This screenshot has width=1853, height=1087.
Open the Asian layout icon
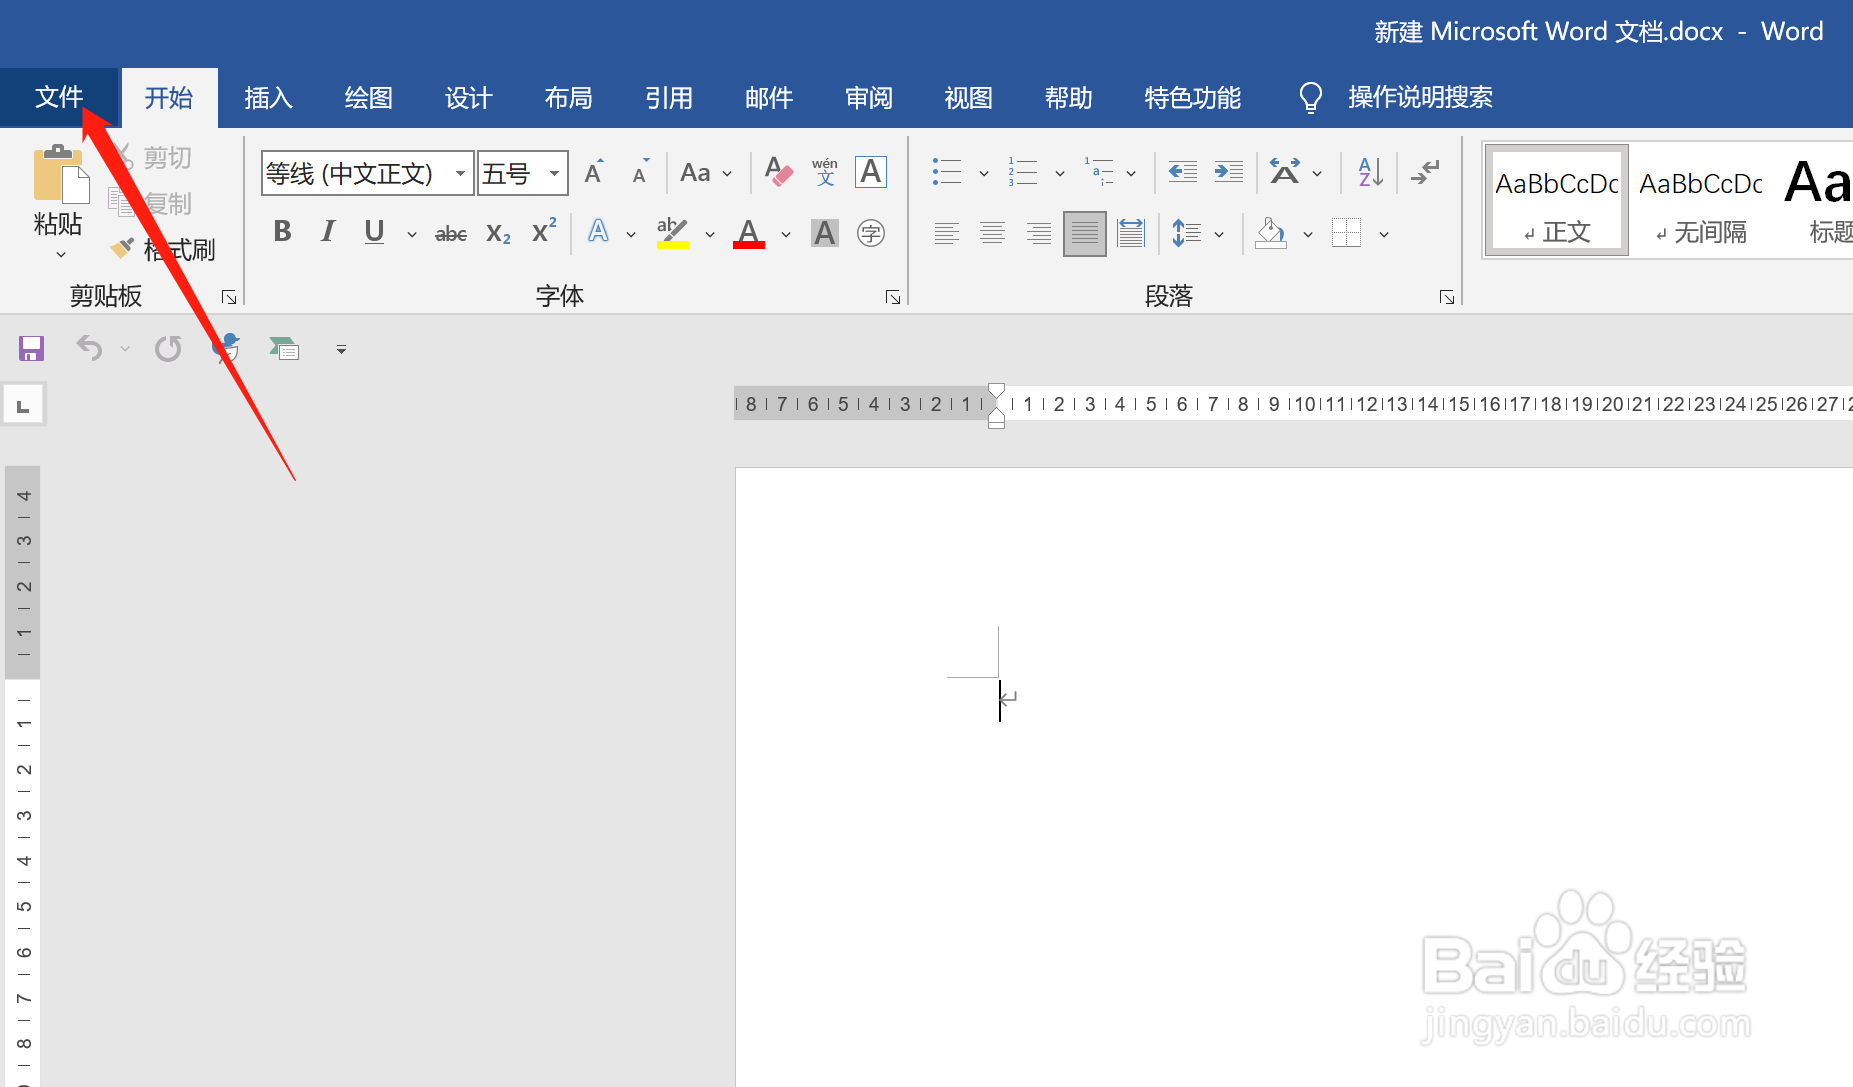click(1285, 172)
